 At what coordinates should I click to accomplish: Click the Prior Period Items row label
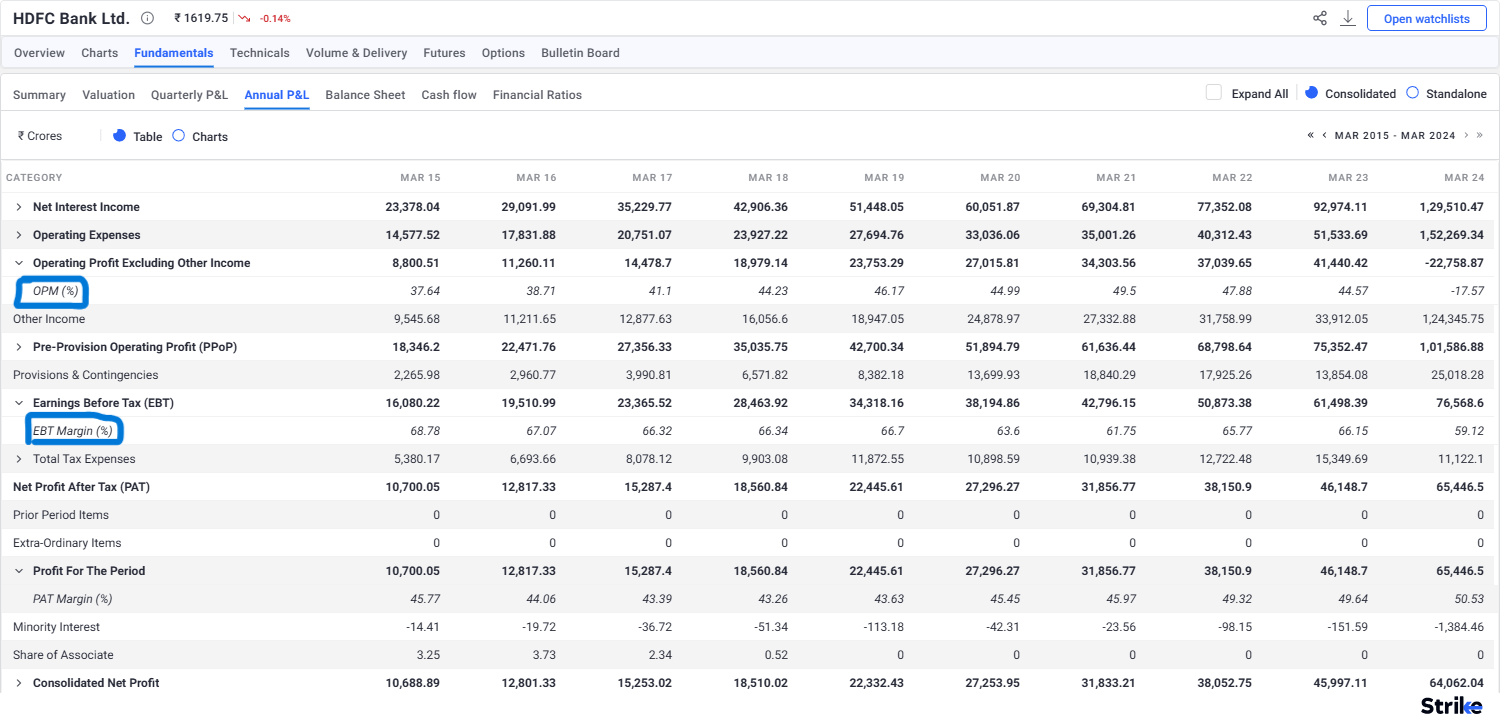[x=61, y=515]
